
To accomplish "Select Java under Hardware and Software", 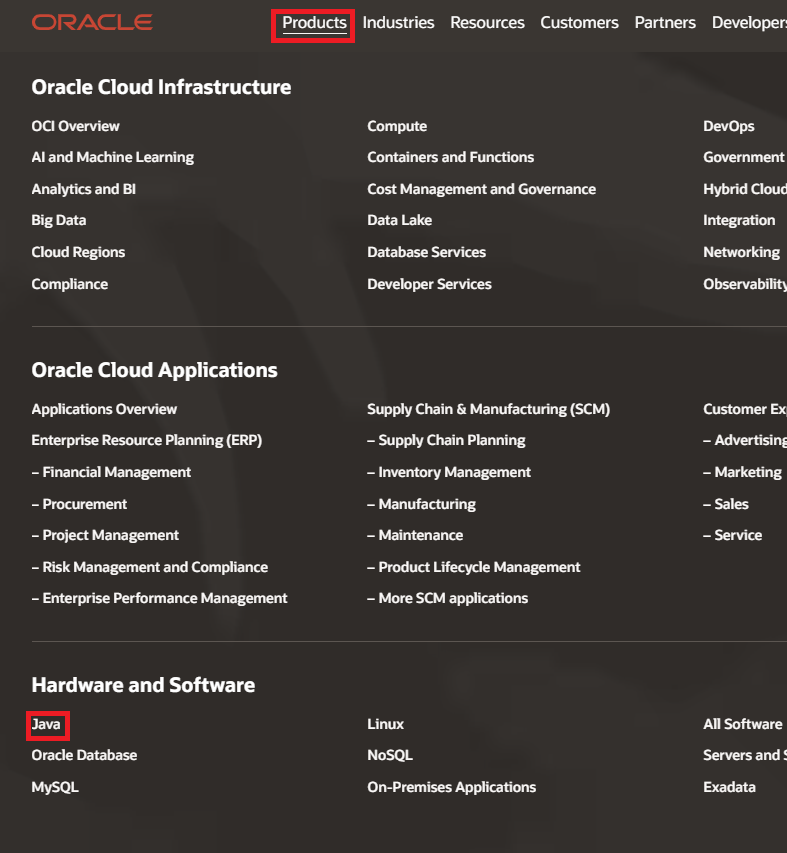I will click(46, 725).
